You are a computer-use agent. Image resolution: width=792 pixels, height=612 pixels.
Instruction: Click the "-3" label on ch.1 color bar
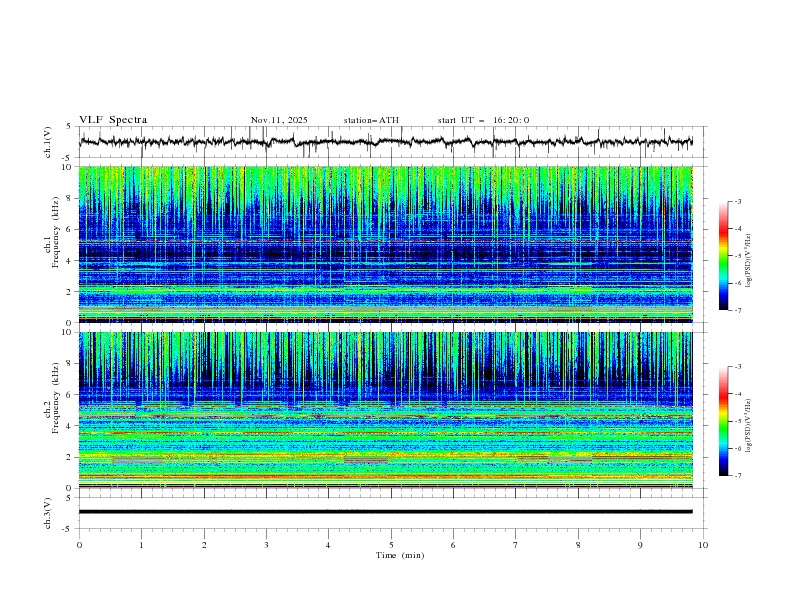[x=737, y=201]
